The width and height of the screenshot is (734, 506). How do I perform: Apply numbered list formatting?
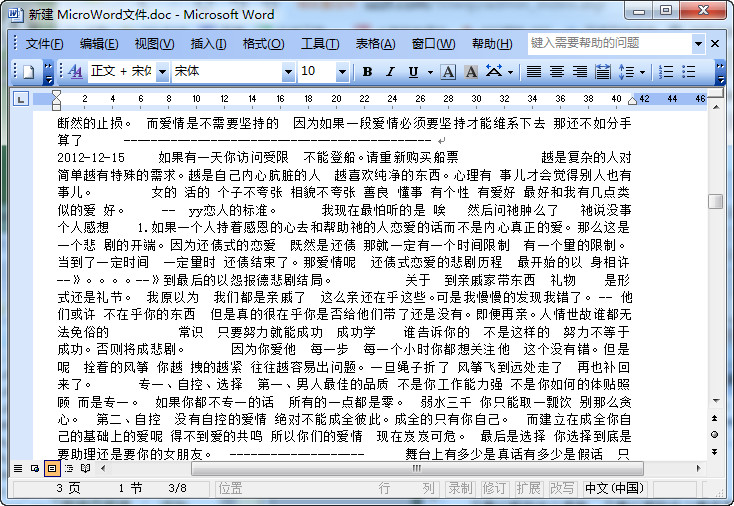pos(666,72)
